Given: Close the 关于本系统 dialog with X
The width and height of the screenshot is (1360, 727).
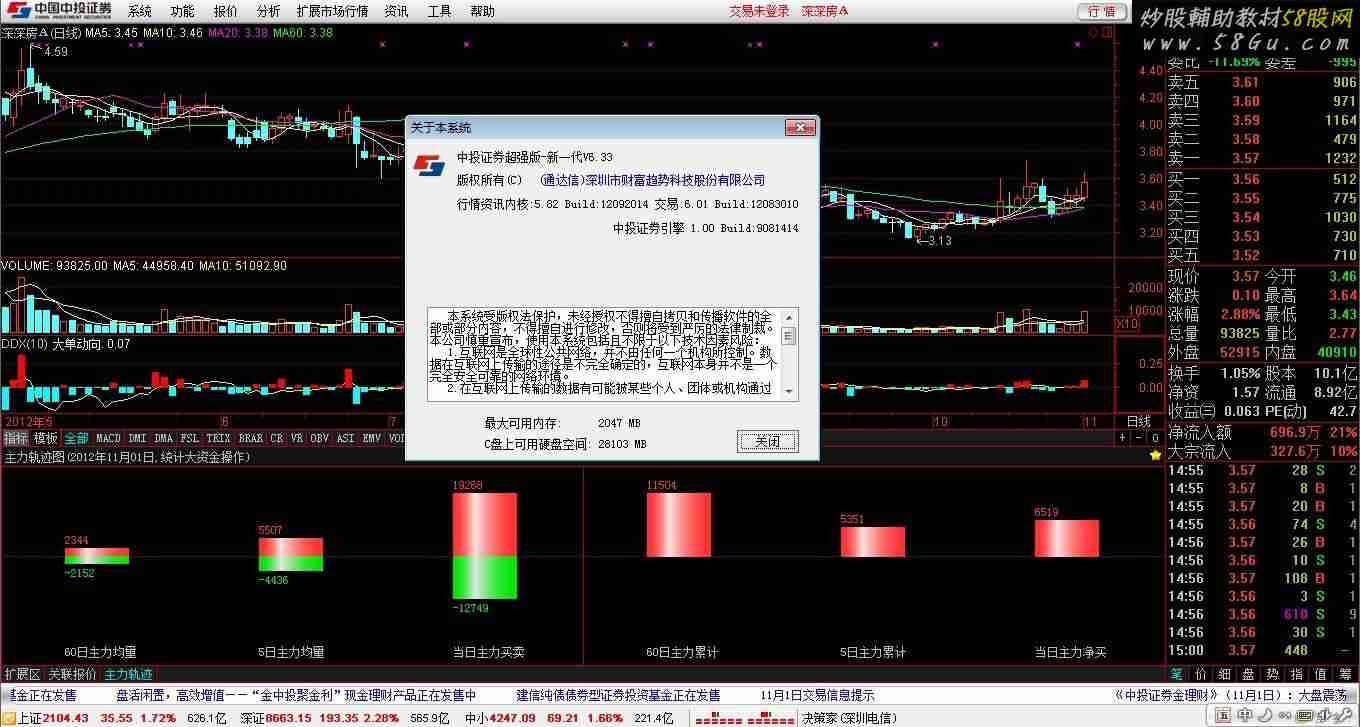Looking at the screenshot, I should tap(799, 127).
